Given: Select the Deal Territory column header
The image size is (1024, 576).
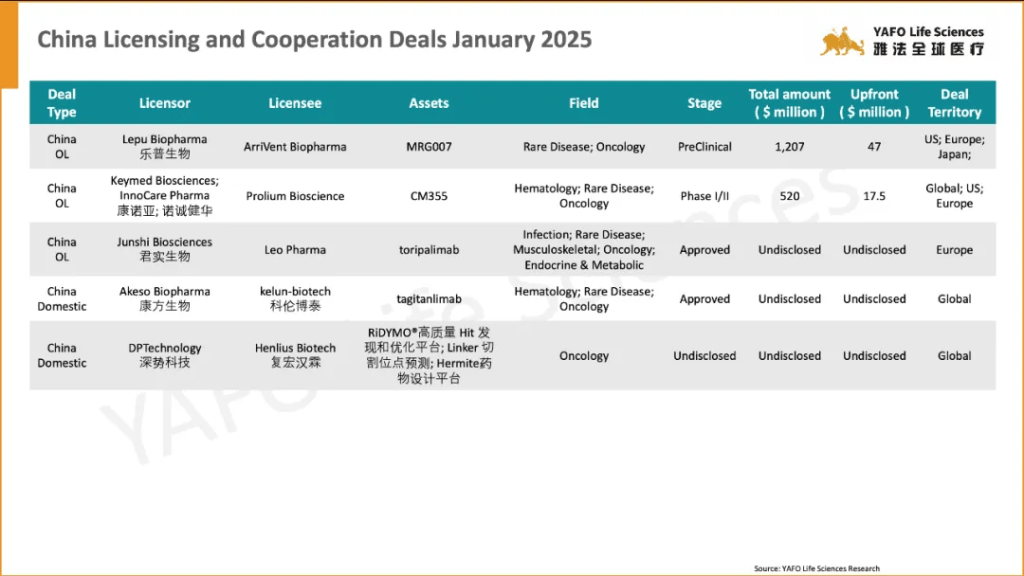Looking at the screenshot, I should tap(954, 103).
